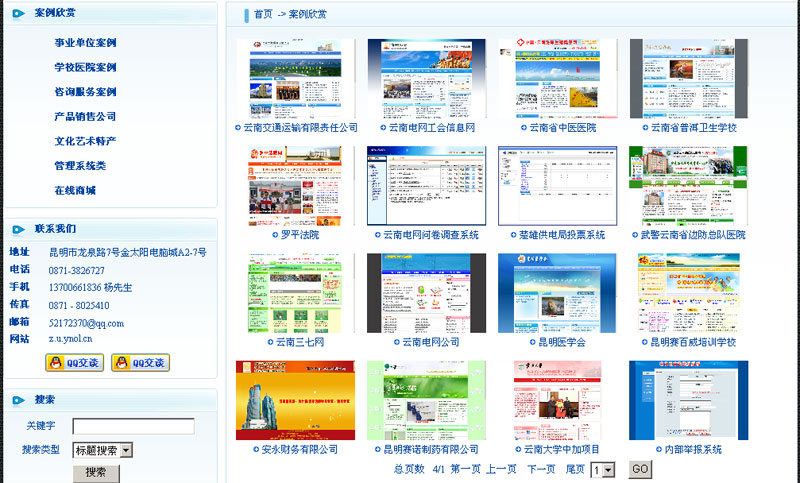Screen dimensions: 800x483
Task: Choose the 管理系统类 category
Action: [80, 166]
